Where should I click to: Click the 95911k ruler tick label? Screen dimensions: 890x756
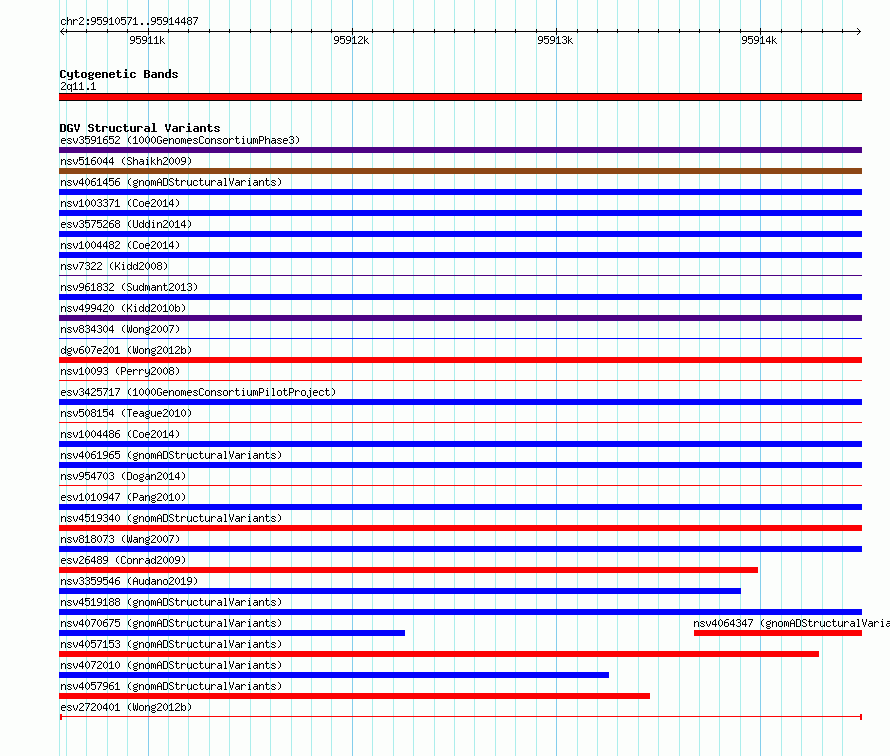click(x=147, y=40)
